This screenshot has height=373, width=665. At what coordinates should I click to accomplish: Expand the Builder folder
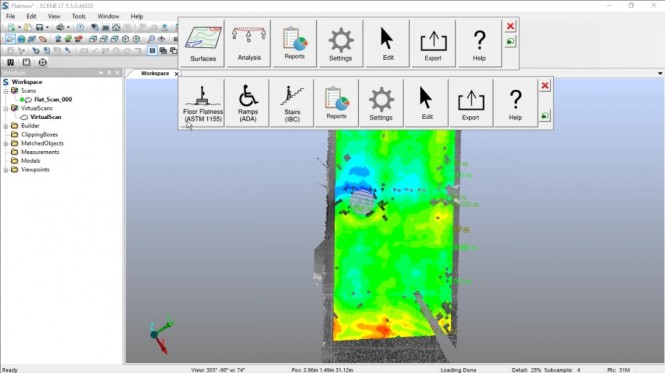[6, 126]
